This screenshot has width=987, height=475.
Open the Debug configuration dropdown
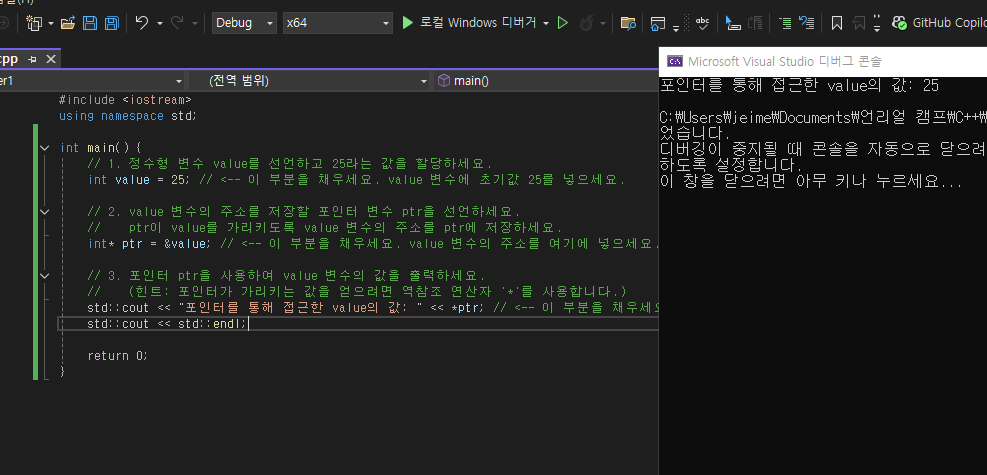click(244, 23)
